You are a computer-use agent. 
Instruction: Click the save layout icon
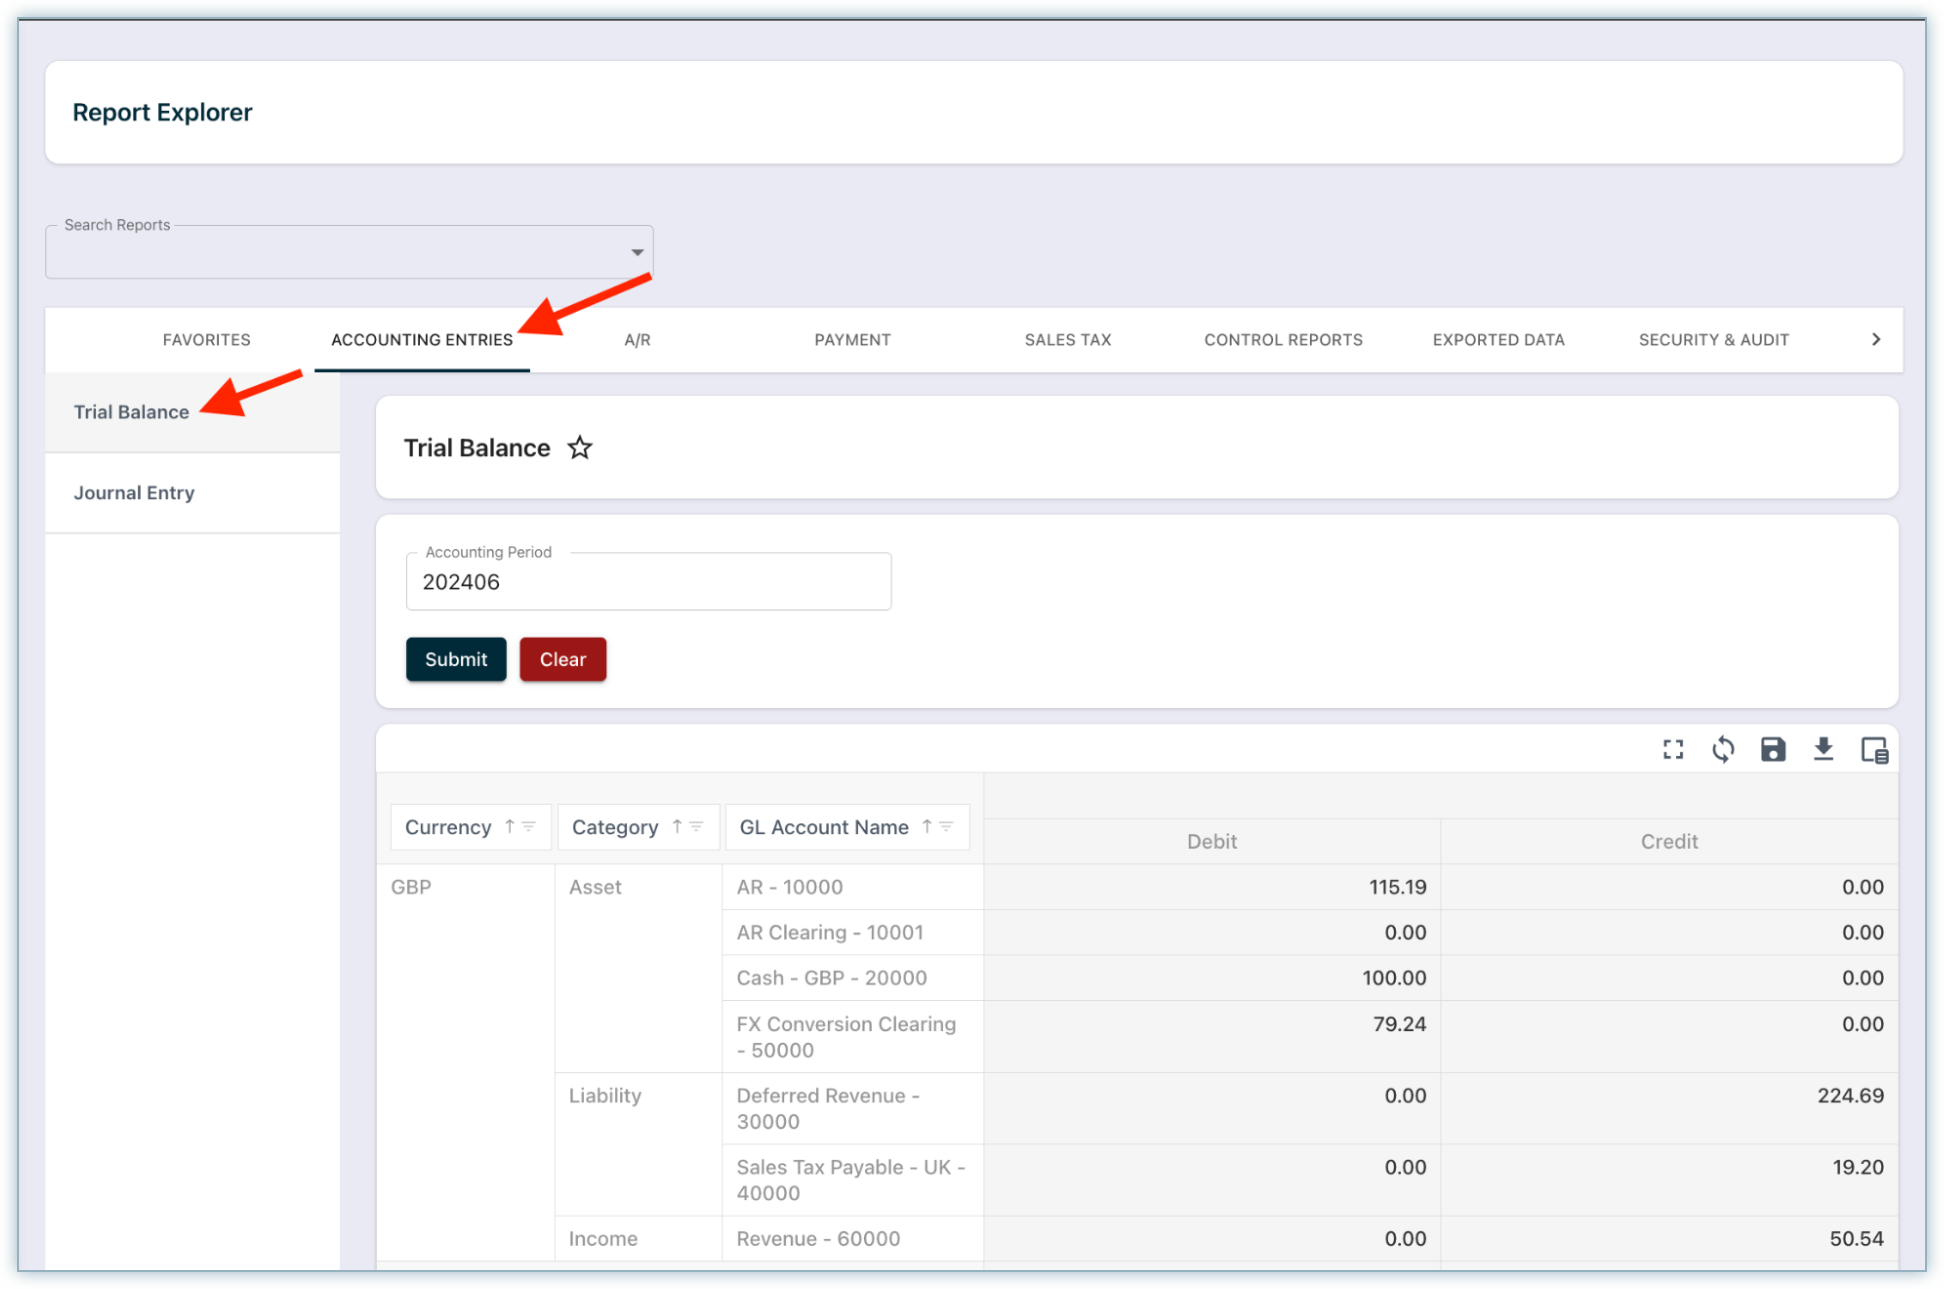tap(1773, 749)
